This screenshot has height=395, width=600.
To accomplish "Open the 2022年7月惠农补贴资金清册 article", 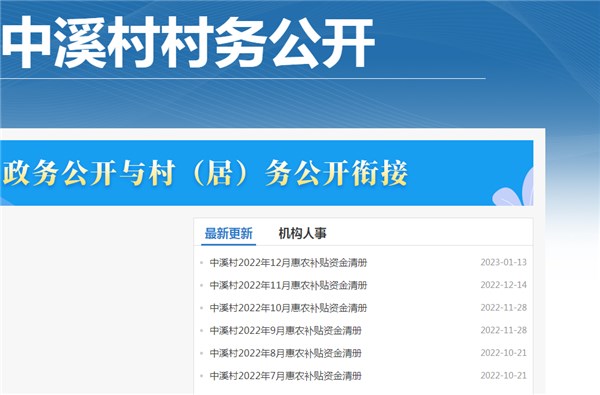I will coord(285,375).
